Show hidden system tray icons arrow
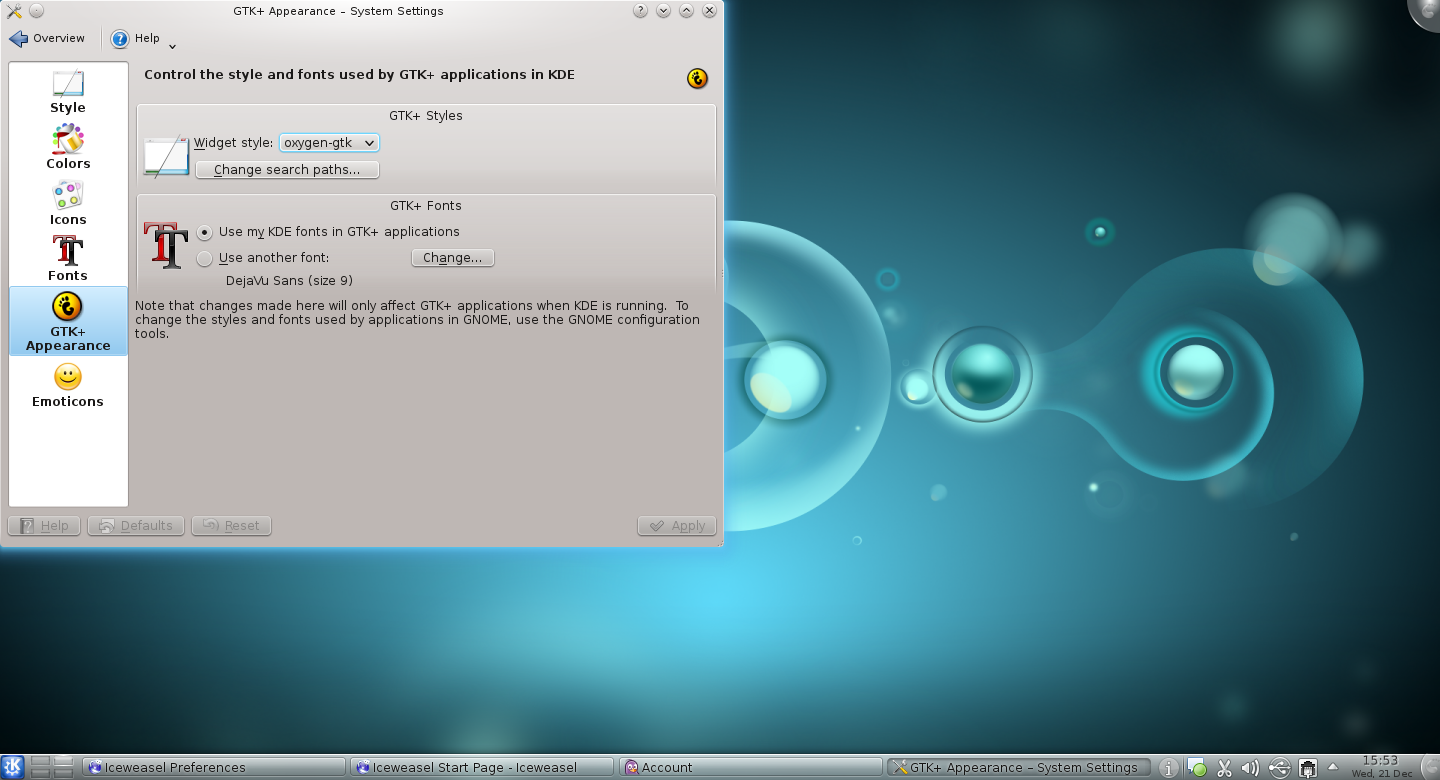Viewport: 1440px width, 780px height. pyautogui.click(x=1332, y=767)
